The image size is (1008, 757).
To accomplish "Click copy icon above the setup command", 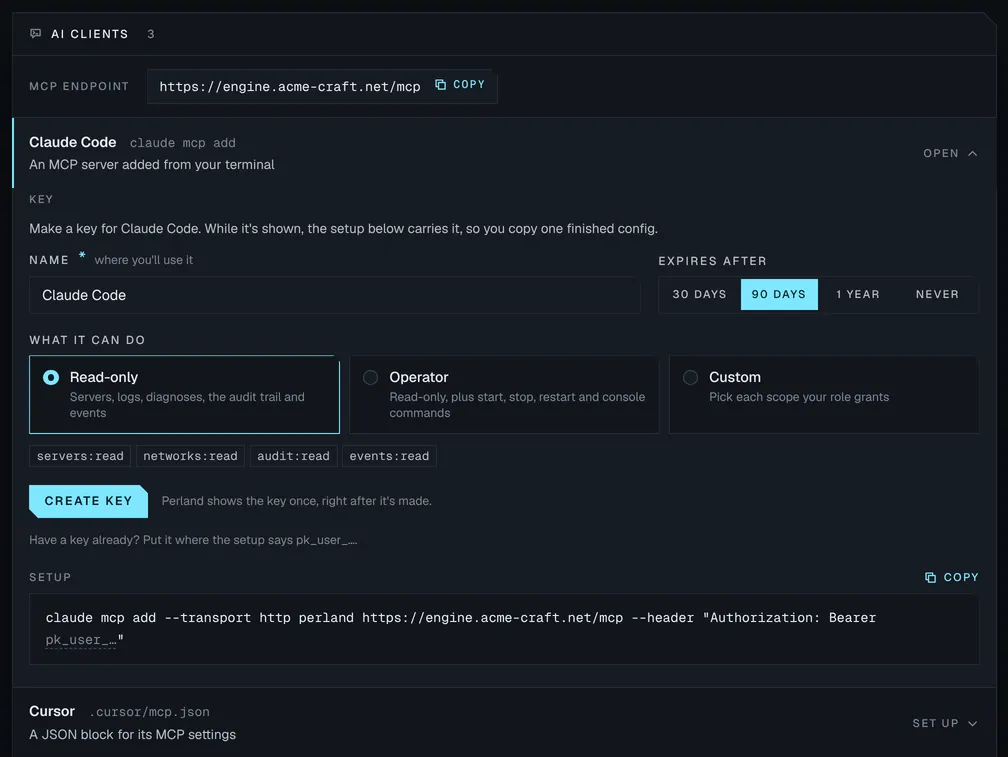I will click(930, 577).
